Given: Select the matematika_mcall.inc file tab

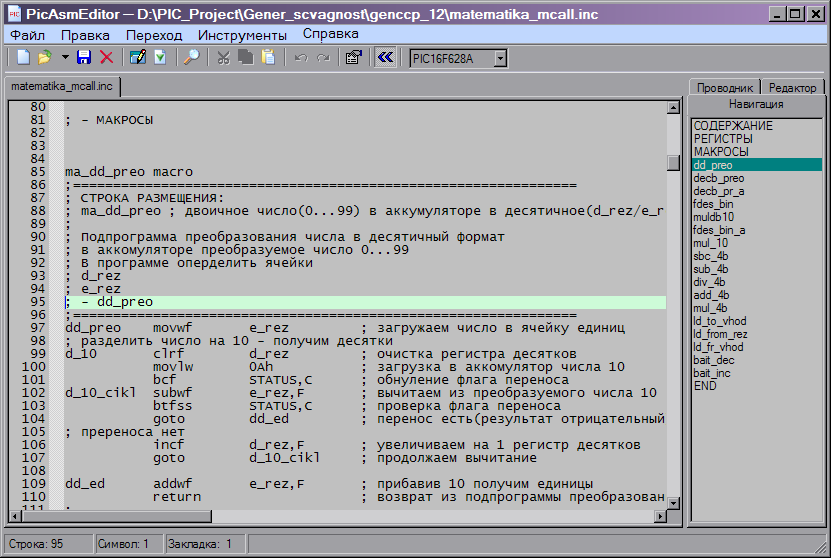Looking at the screenshot, I should pyautogui.click(x=62, y=86).
